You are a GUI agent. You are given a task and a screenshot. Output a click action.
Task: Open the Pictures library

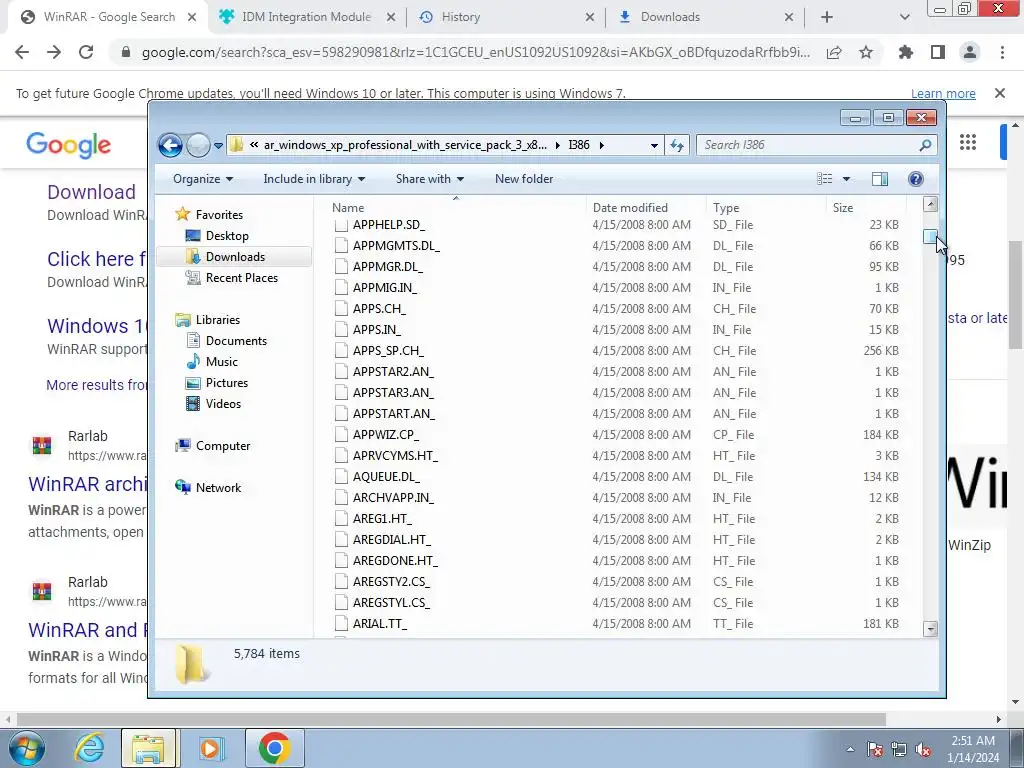(227, 383)
